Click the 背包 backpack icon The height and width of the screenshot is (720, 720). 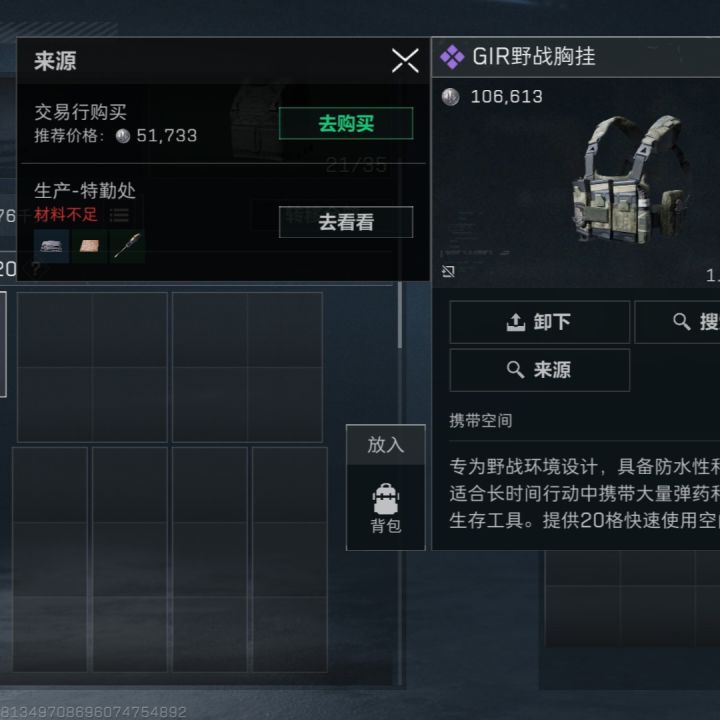pyautogui.click(x=386, y=508)
